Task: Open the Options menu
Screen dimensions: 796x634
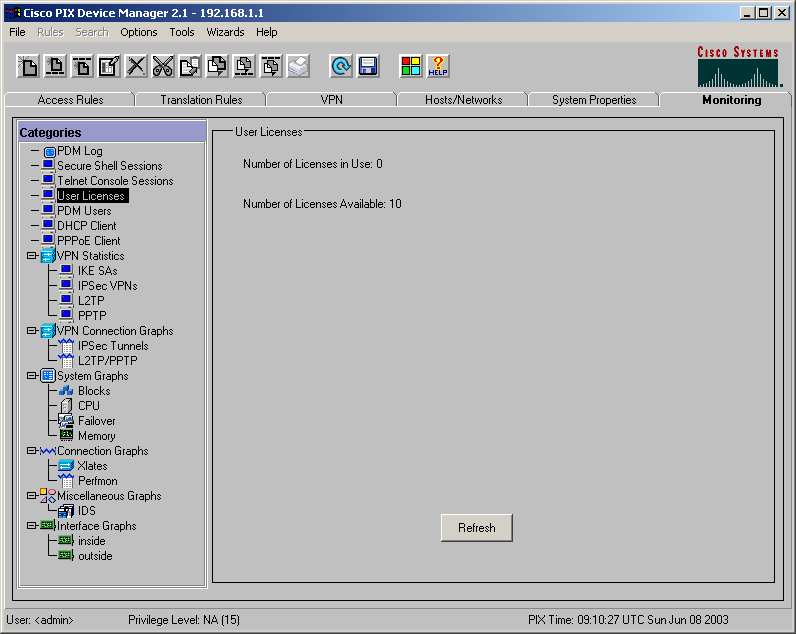Action: click(139, 32)
